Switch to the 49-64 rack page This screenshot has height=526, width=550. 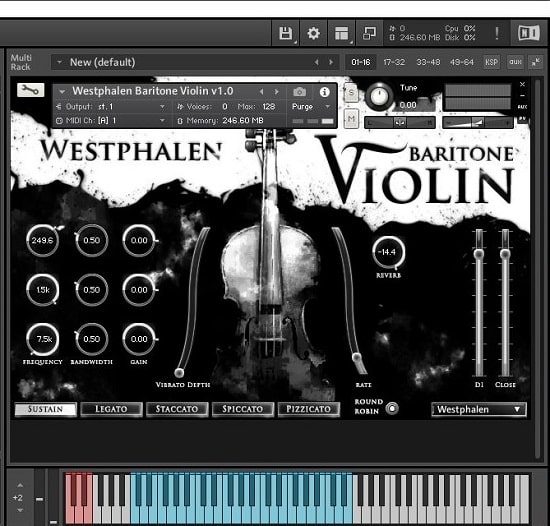click(x=462, y=62)
